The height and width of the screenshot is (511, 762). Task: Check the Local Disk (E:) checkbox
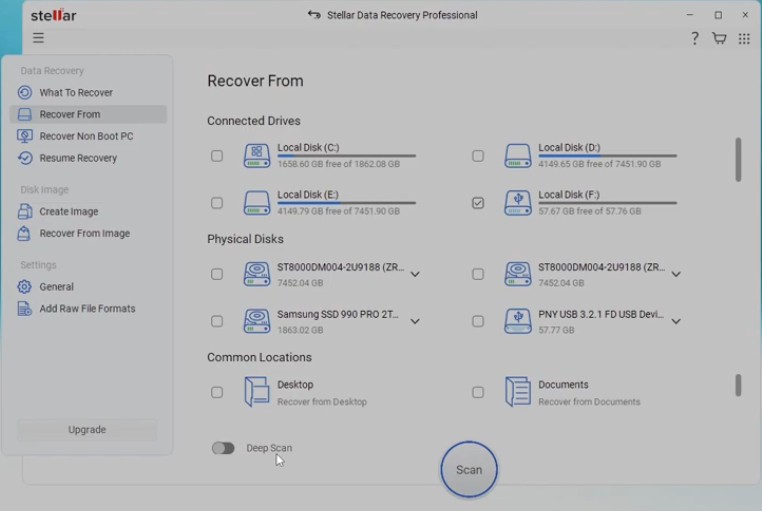pyautogui.click(x=217, y=203)
